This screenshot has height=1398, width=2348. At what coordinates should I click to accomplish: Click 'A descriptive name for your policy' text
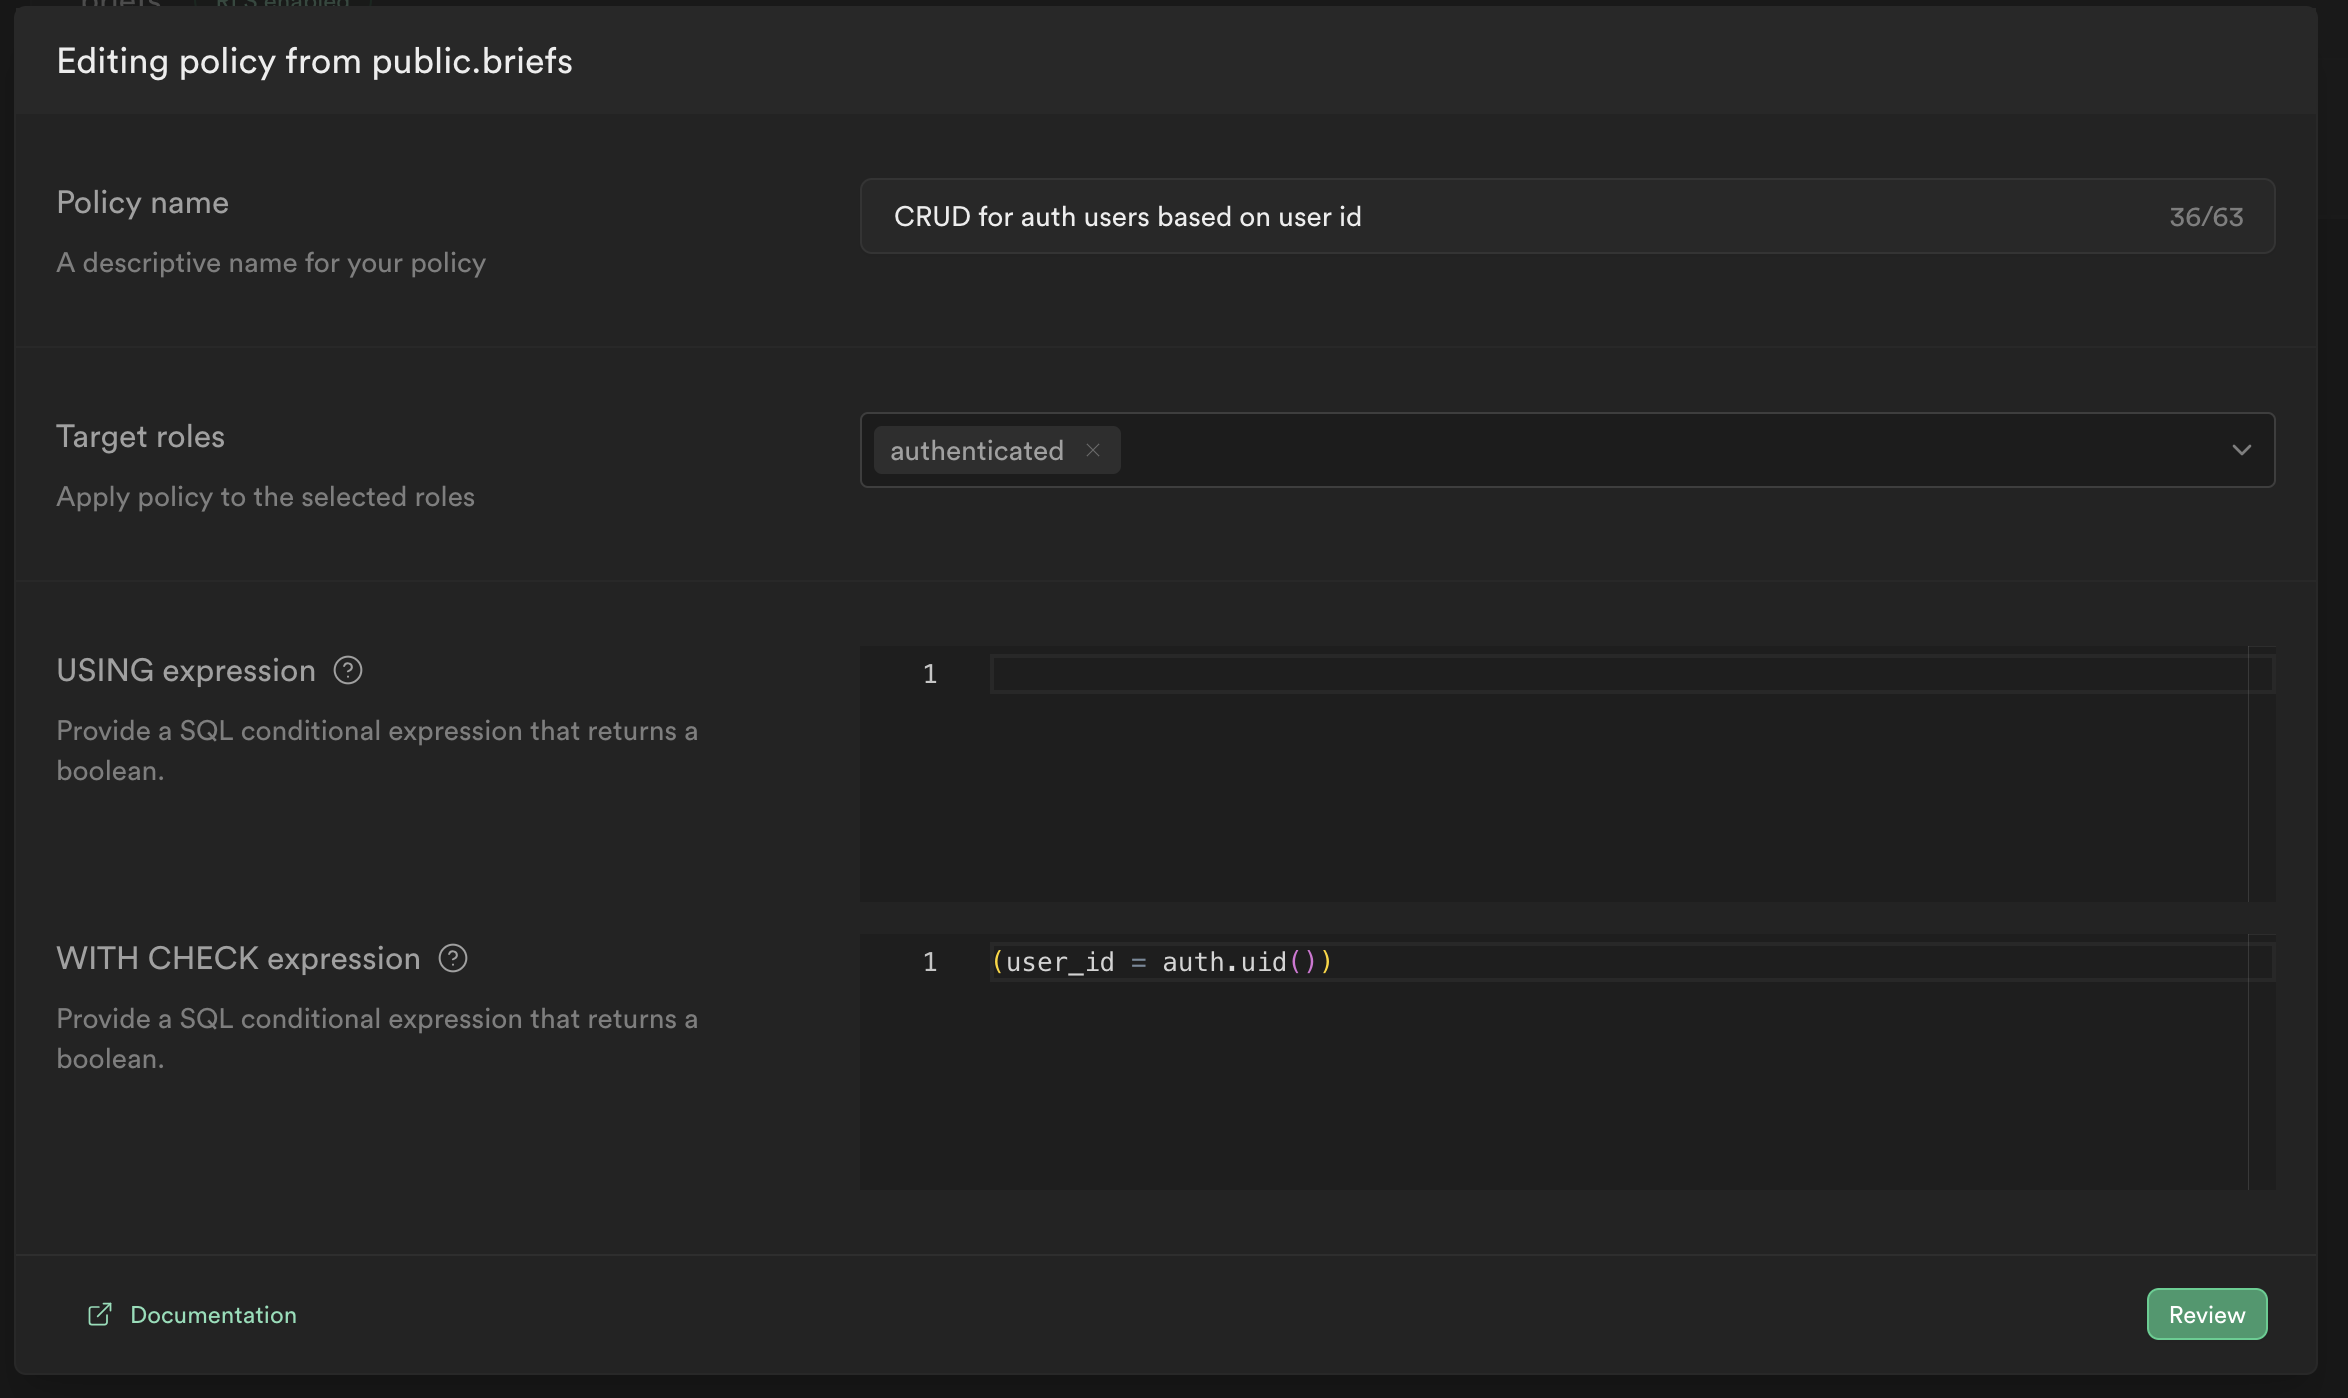point(271,262)
